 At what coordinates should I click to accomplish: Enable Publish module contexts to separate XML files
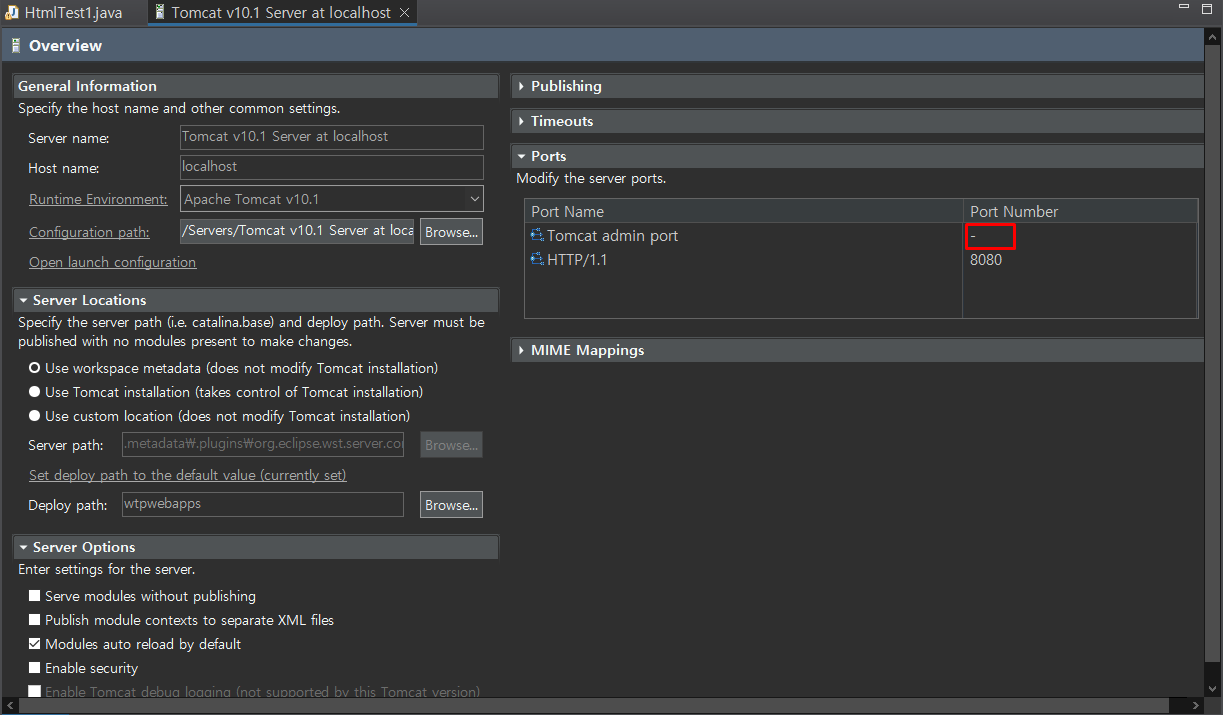(35, 620)
